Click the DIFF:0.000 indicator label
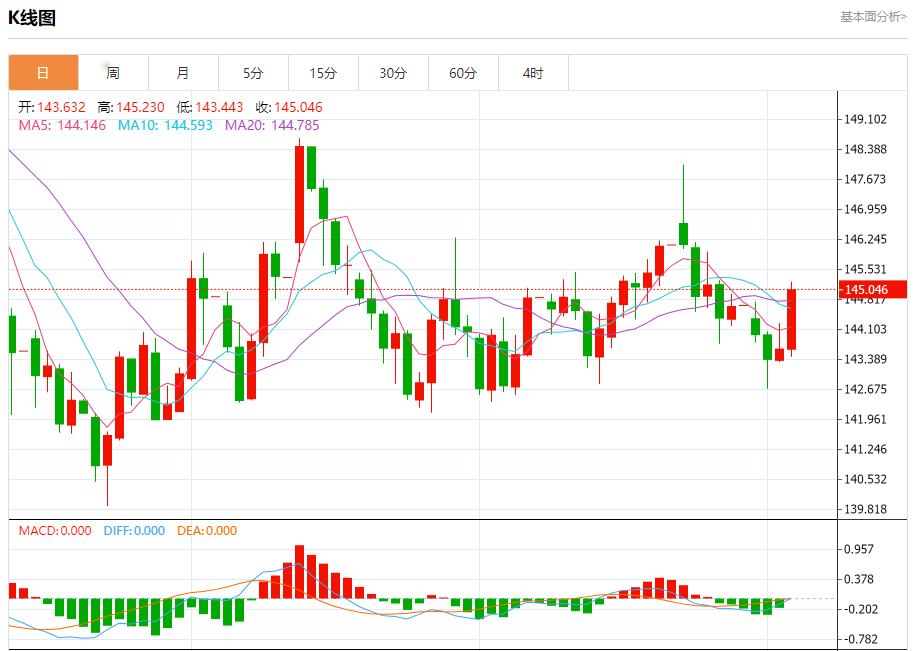 coord(134,531)
